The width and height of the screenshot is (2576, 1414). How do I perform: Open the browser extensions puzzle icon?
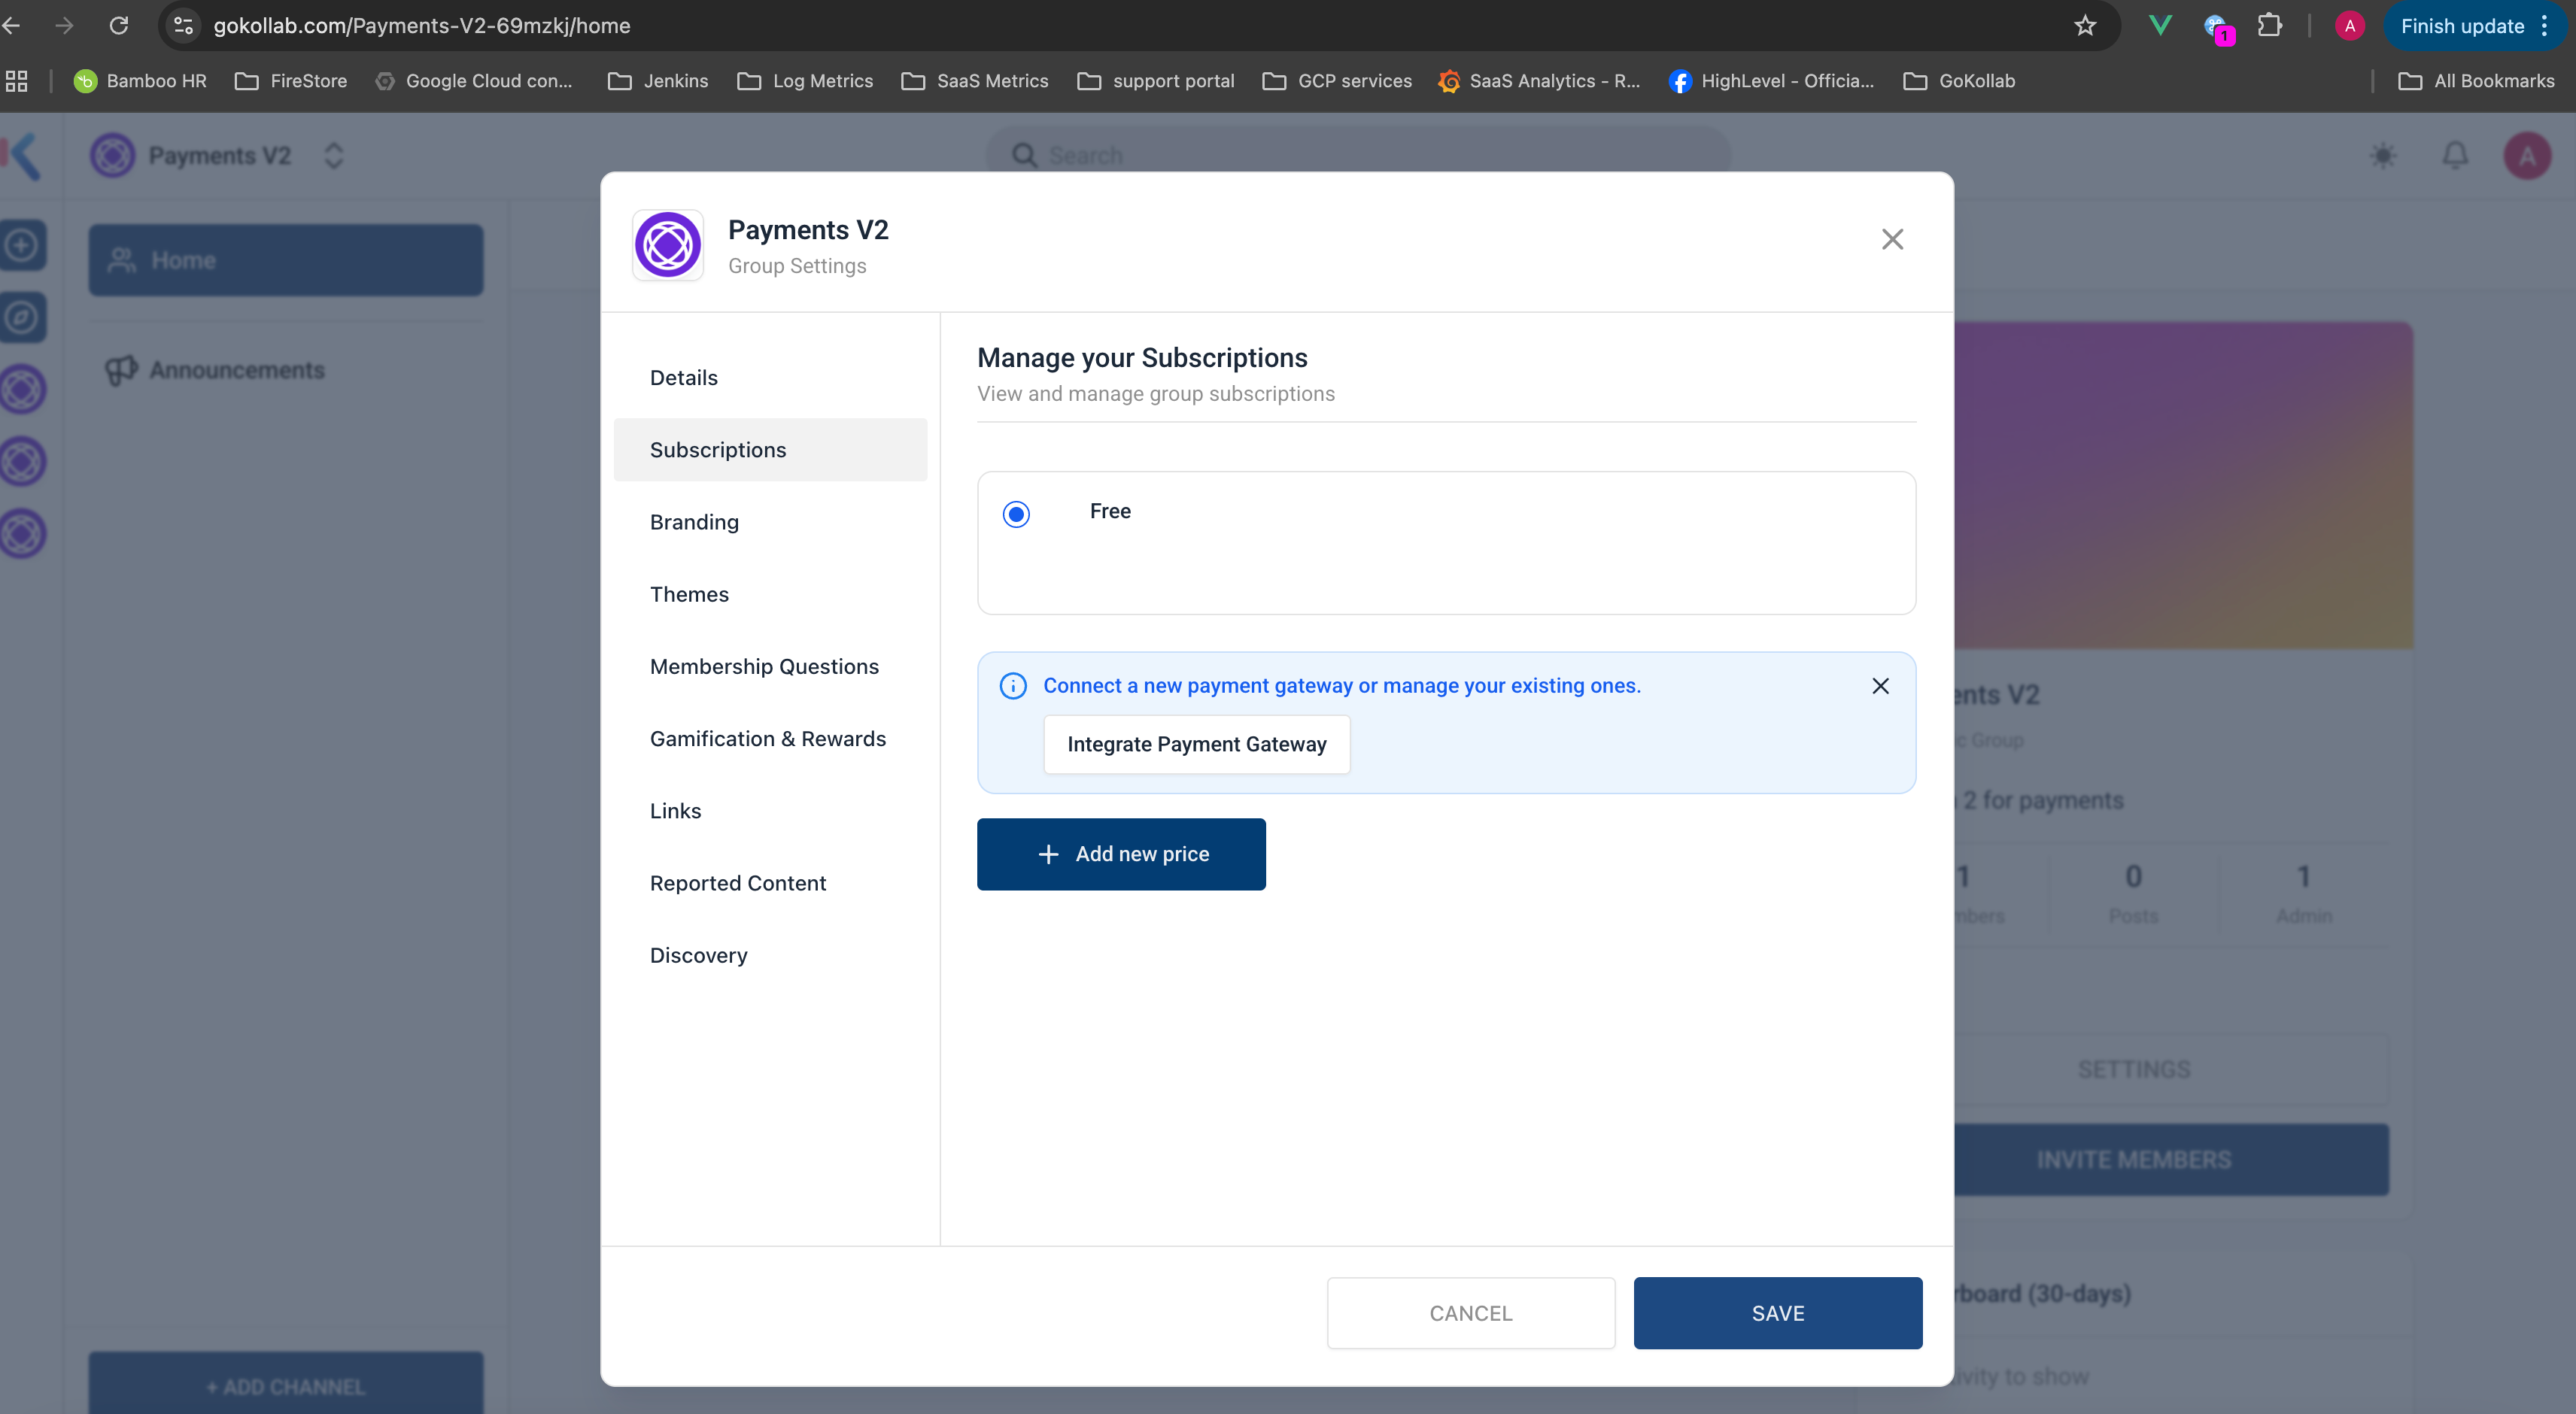[x=2270, y=26]
